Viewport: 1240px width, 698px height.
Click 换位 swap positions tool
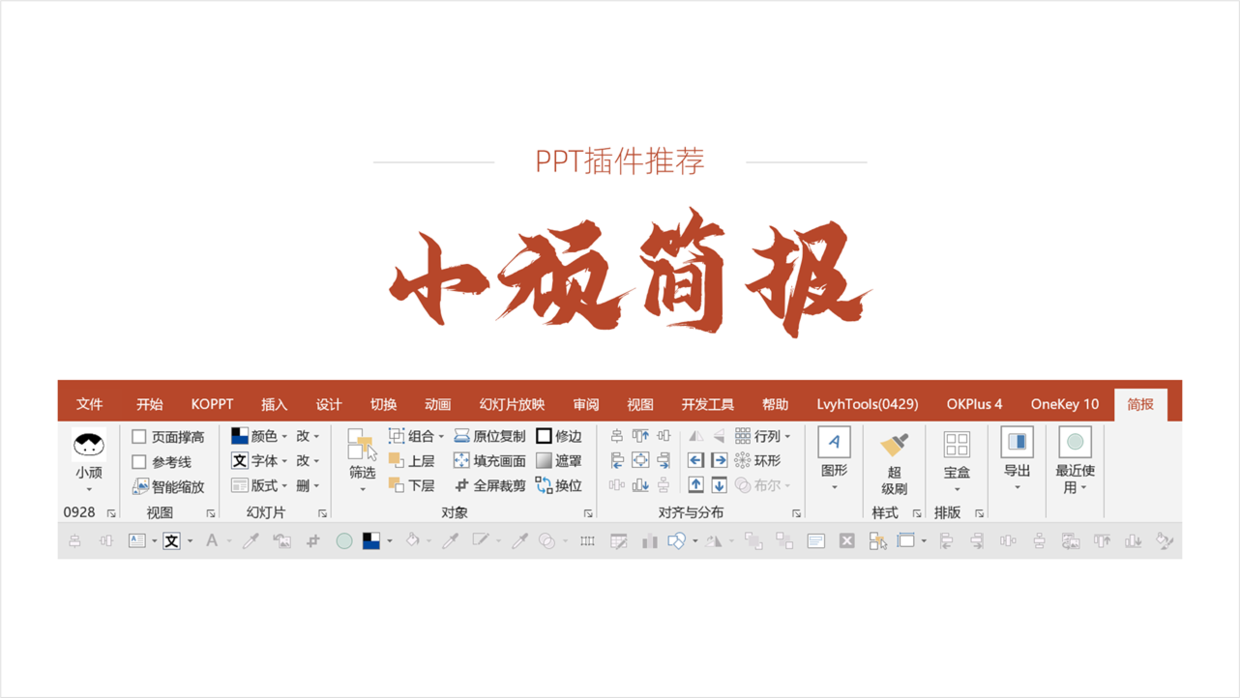pyautogui.click(x=559, y=485)
